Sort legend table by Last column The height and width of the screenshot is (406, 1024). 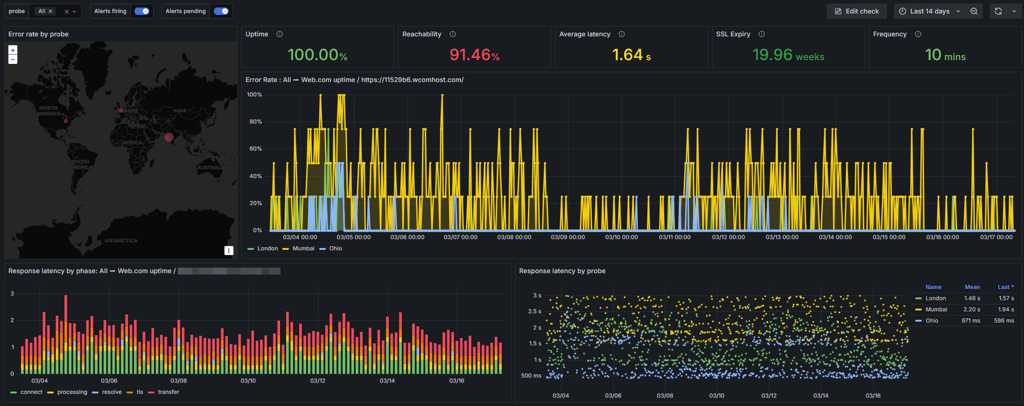pyautogui.click(x=1007, y=287)
